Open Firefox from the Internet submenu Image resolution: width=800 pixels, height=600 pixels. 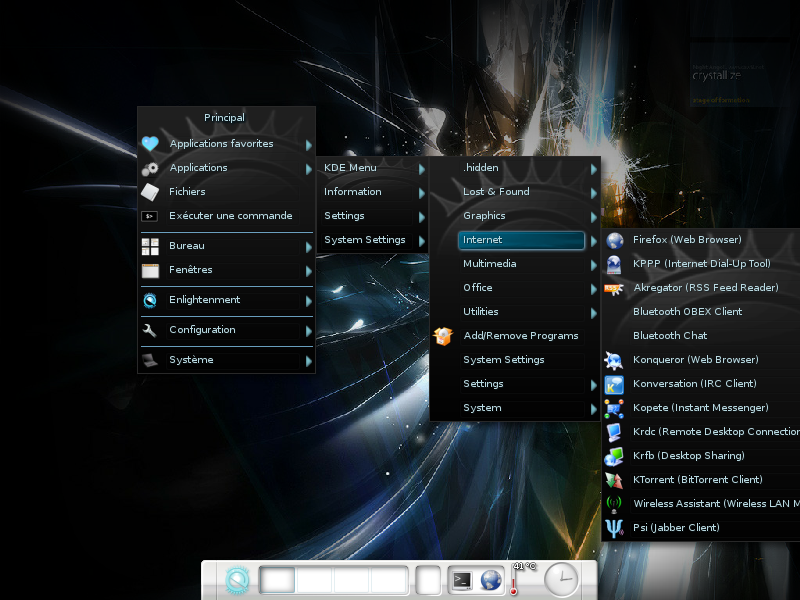click(x=687, y=240)
